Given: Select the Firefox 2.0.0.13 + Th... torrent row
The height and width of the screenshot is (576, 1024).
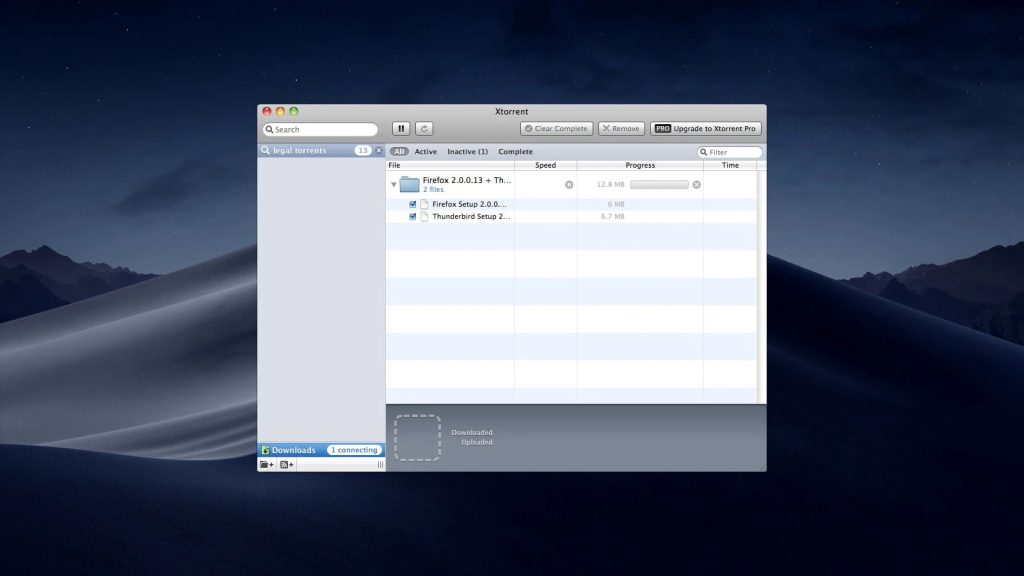Looking at the screenshot, I should click(571, 184).
